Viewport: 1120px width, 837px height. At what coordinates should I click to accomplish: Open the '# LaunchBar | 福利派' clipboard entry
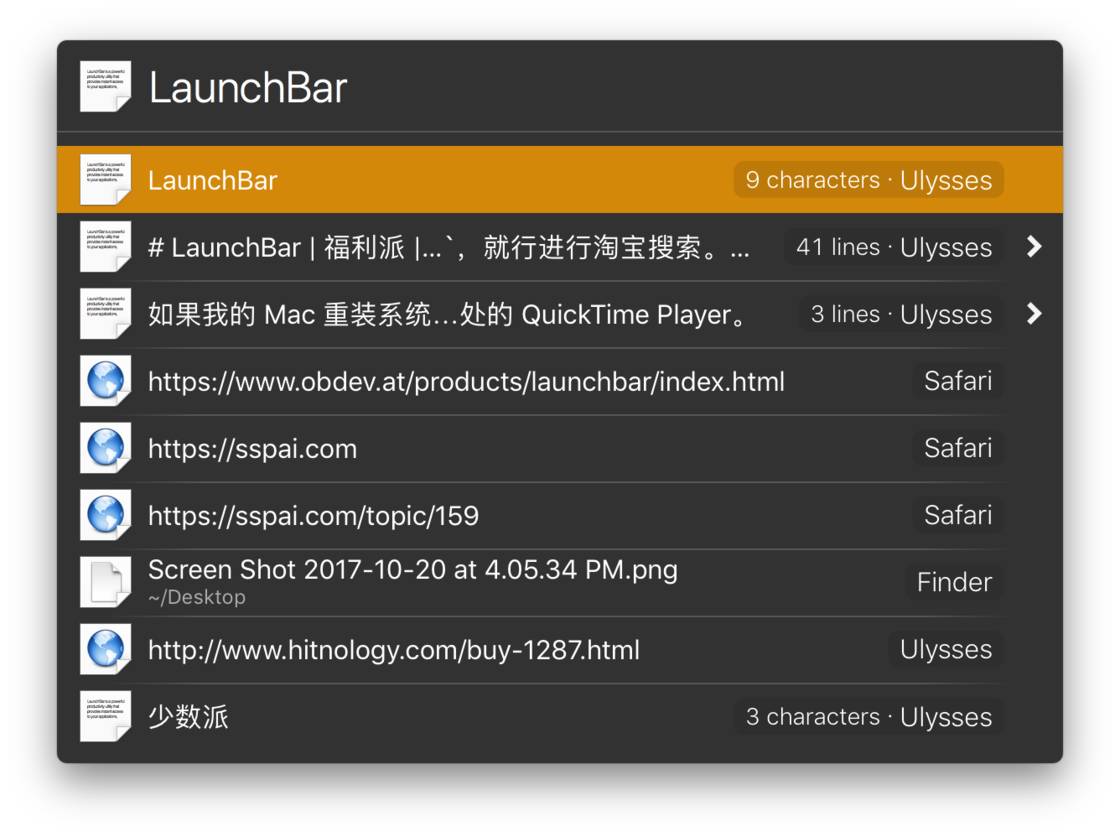(559, 247)
